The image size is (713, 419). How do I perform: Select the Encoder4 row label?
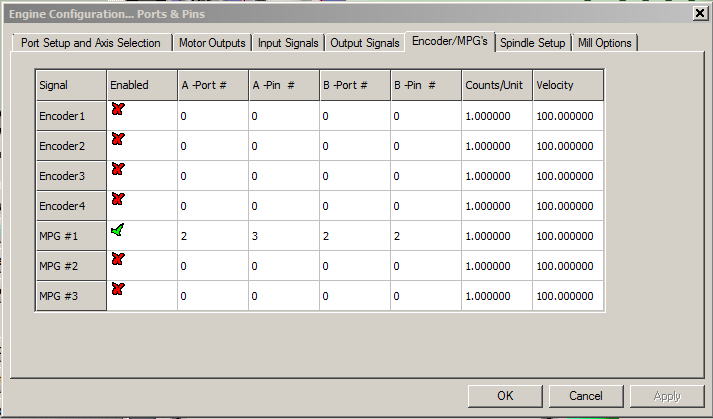pos(71,206)
